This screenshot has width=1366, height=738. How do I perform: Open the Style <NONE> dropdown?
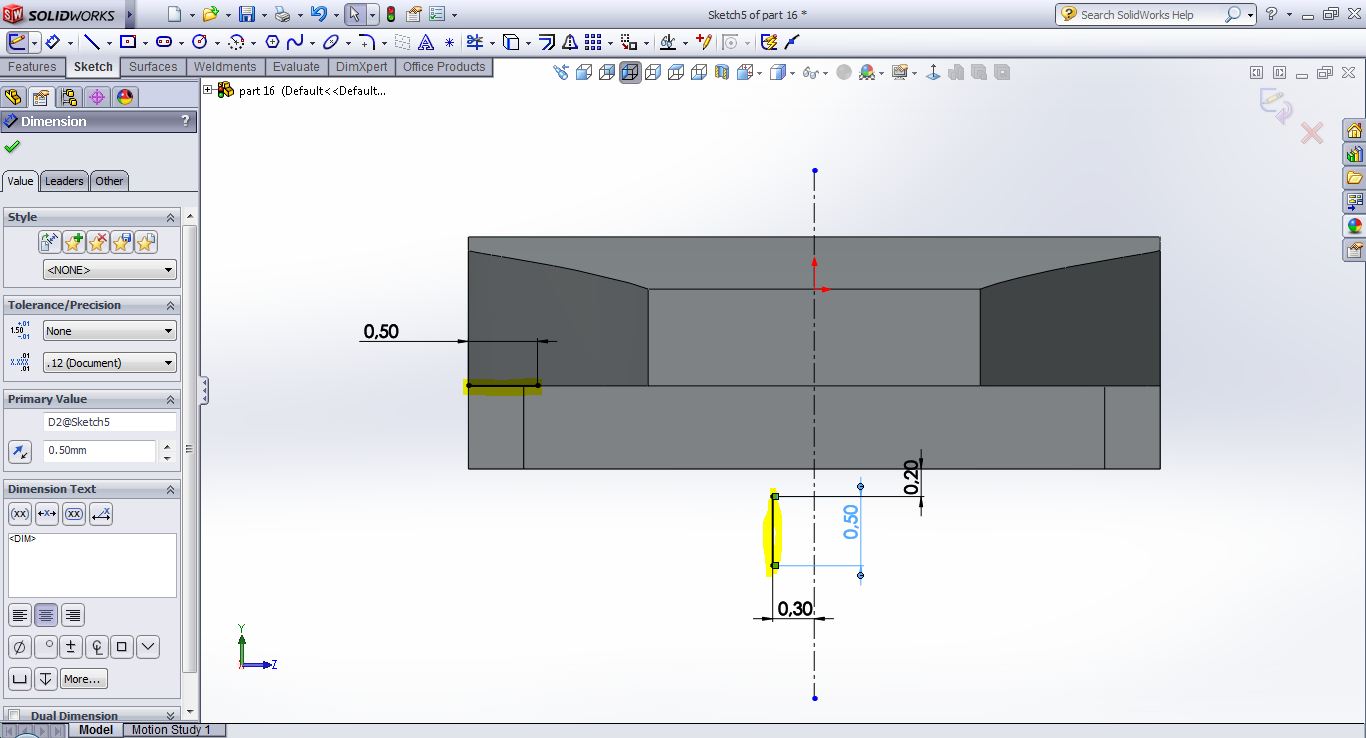click(110, 270)
